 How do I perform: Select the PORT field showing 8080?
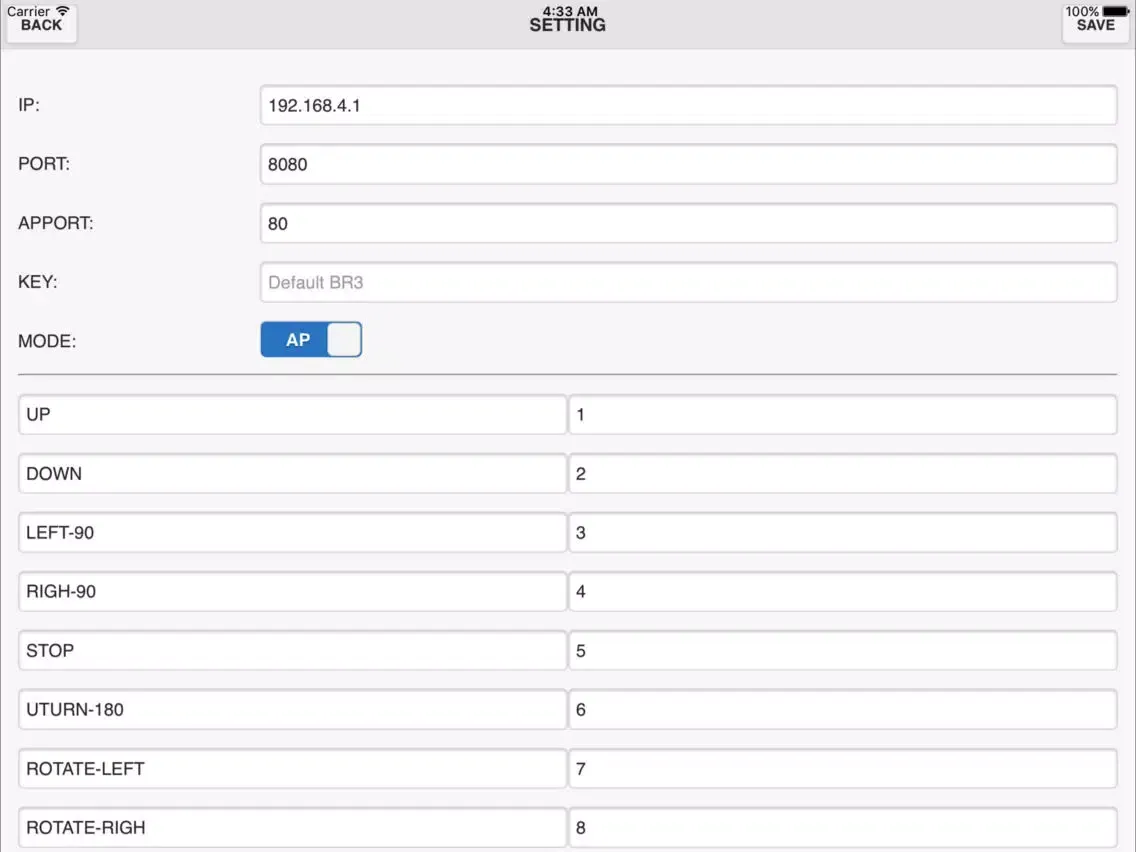(688, 164)
